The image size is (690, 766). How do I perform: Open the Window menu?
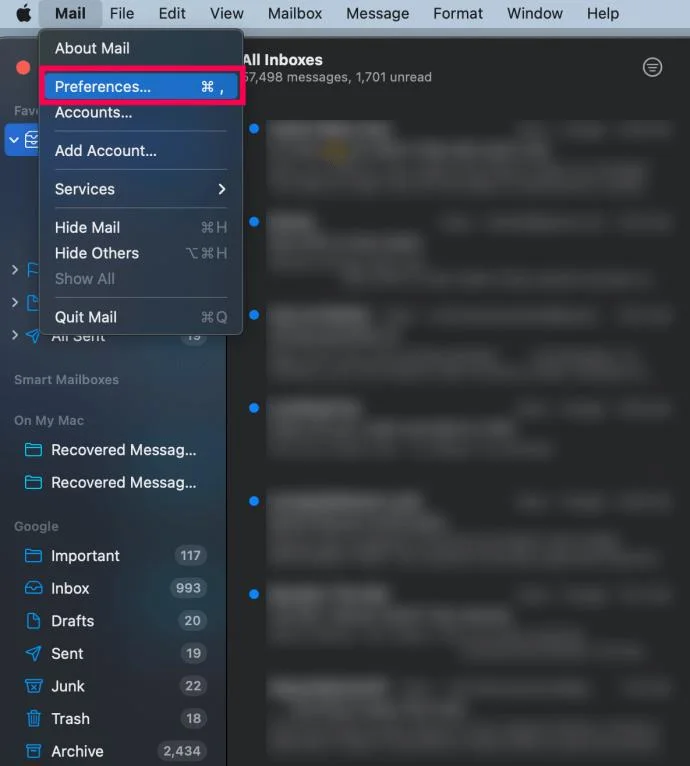(x=535, y=13)
